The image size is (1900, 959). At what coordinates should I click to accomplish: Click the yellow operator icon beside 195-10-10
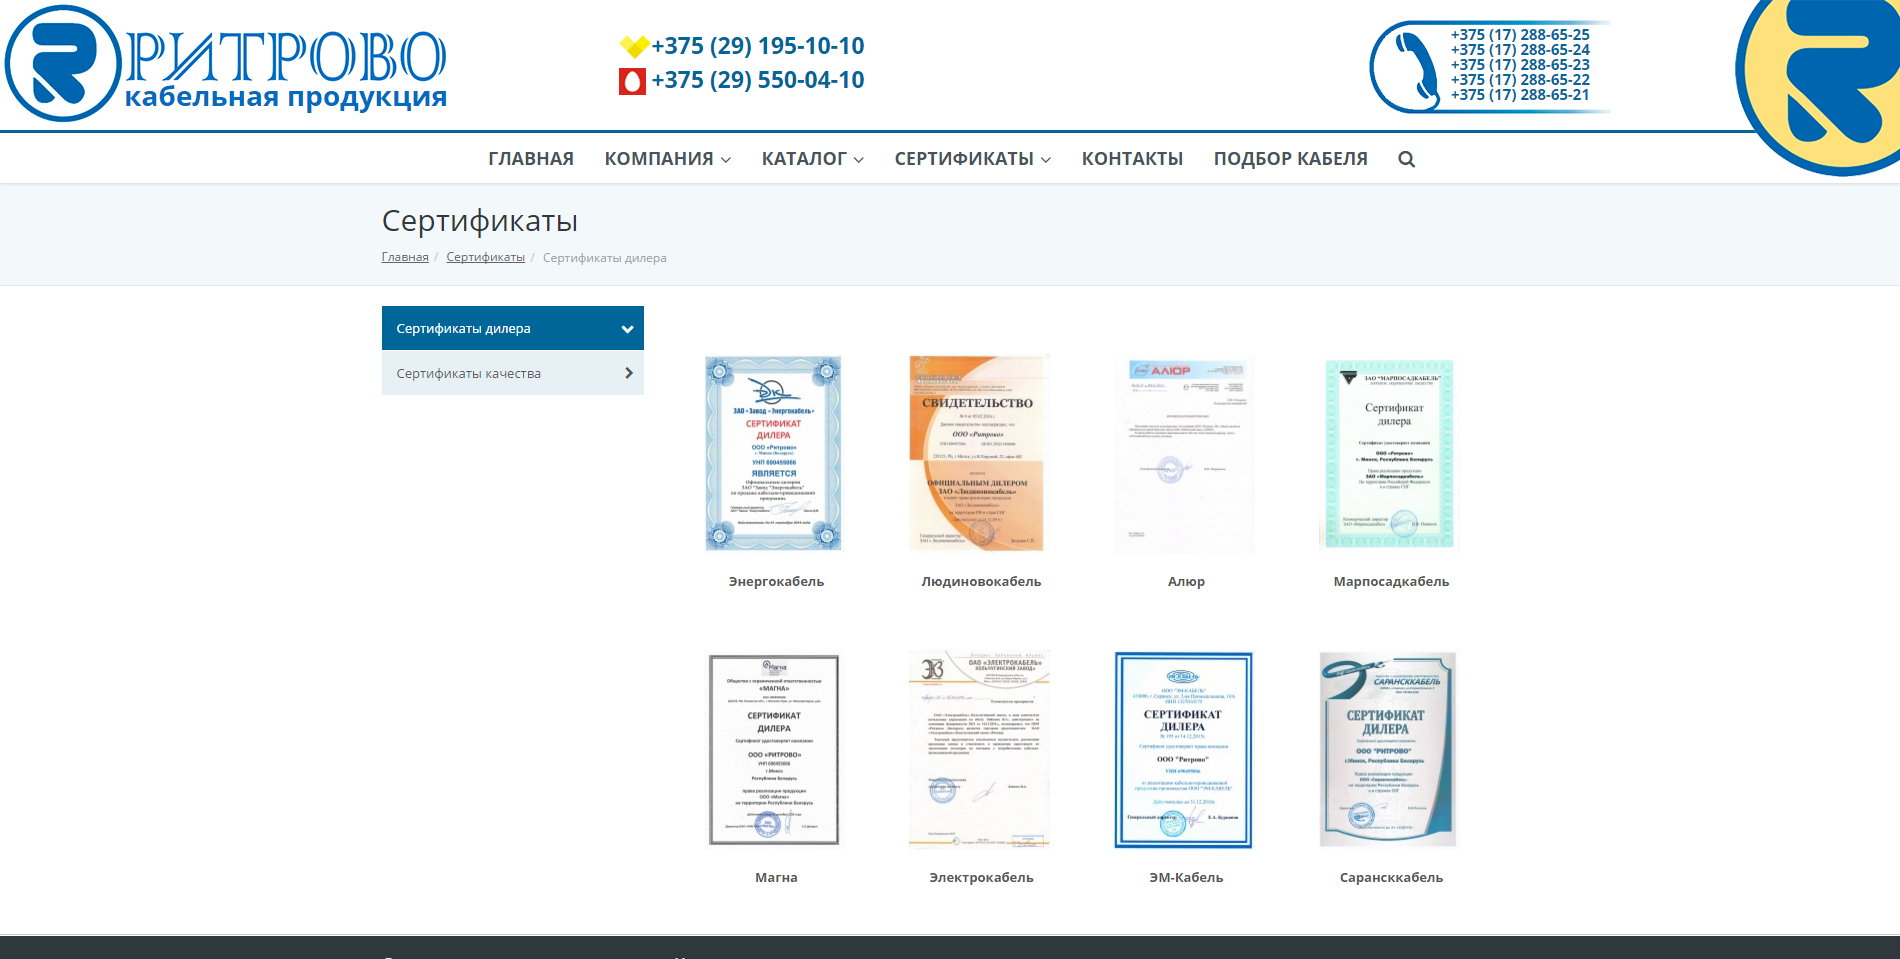coord(634,46)
